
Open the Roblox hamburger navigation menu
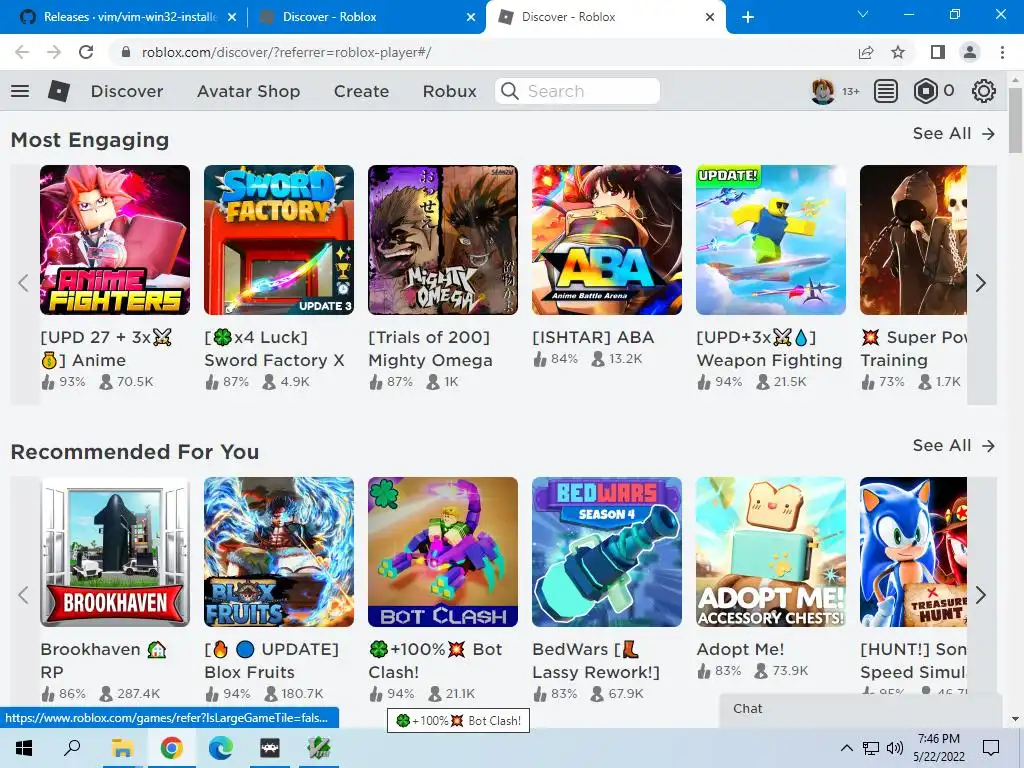tap(20, 91)
